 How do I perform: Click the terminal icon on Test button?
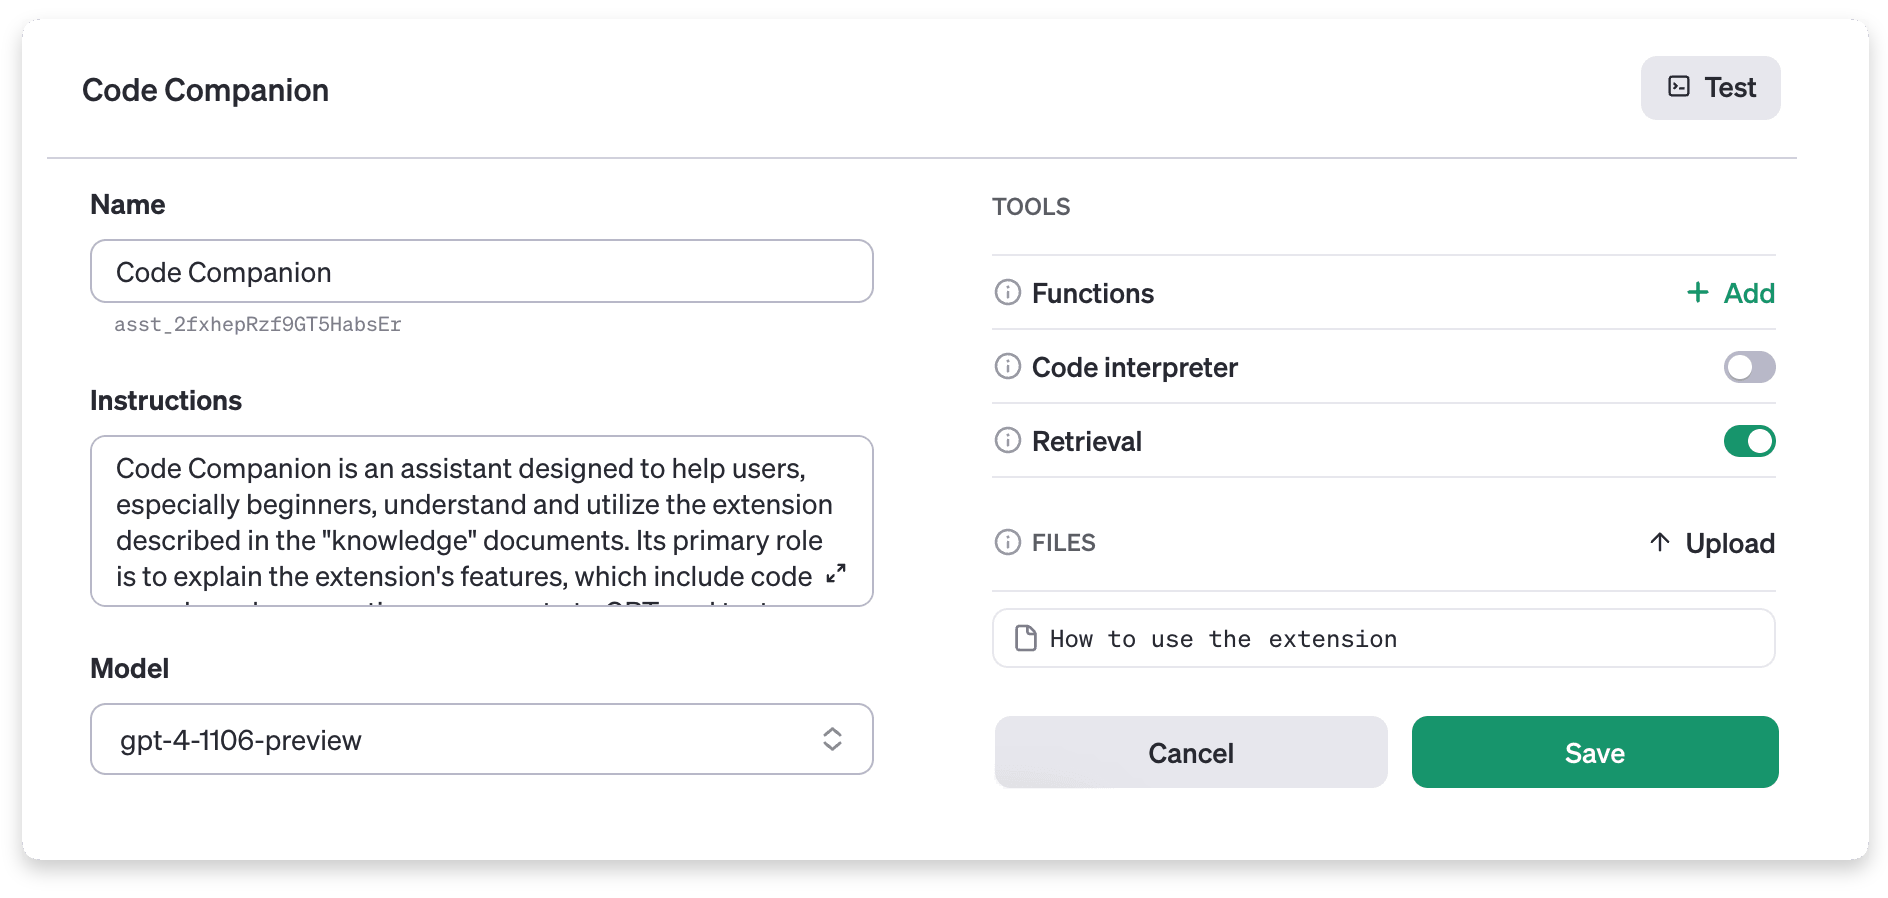point(1679,87)
